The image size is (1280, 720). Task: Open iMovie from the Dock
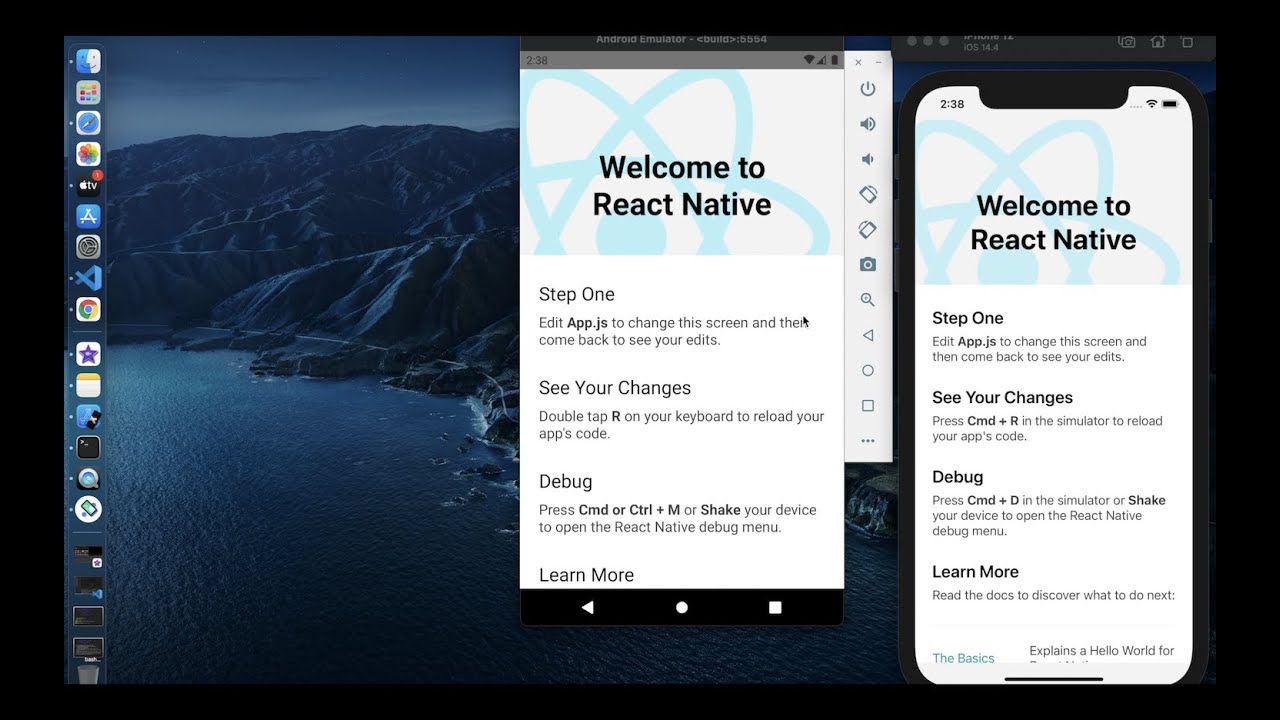pyautogui.click(x=88, y=354)
